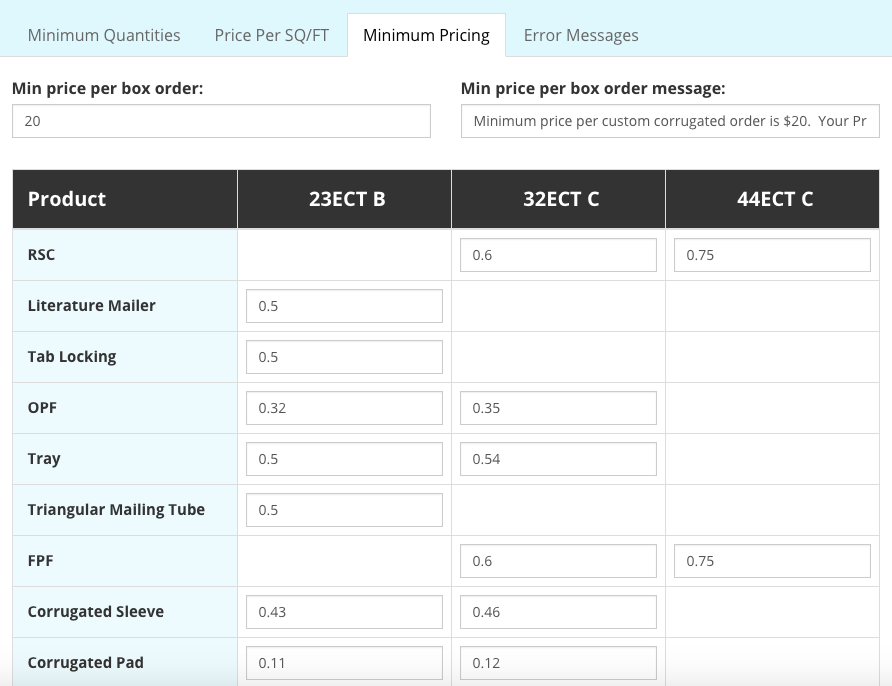Select the Minimum Pricing tab
Image resolution: width=892 pixels, height=686 pixels.
[426, 35]
